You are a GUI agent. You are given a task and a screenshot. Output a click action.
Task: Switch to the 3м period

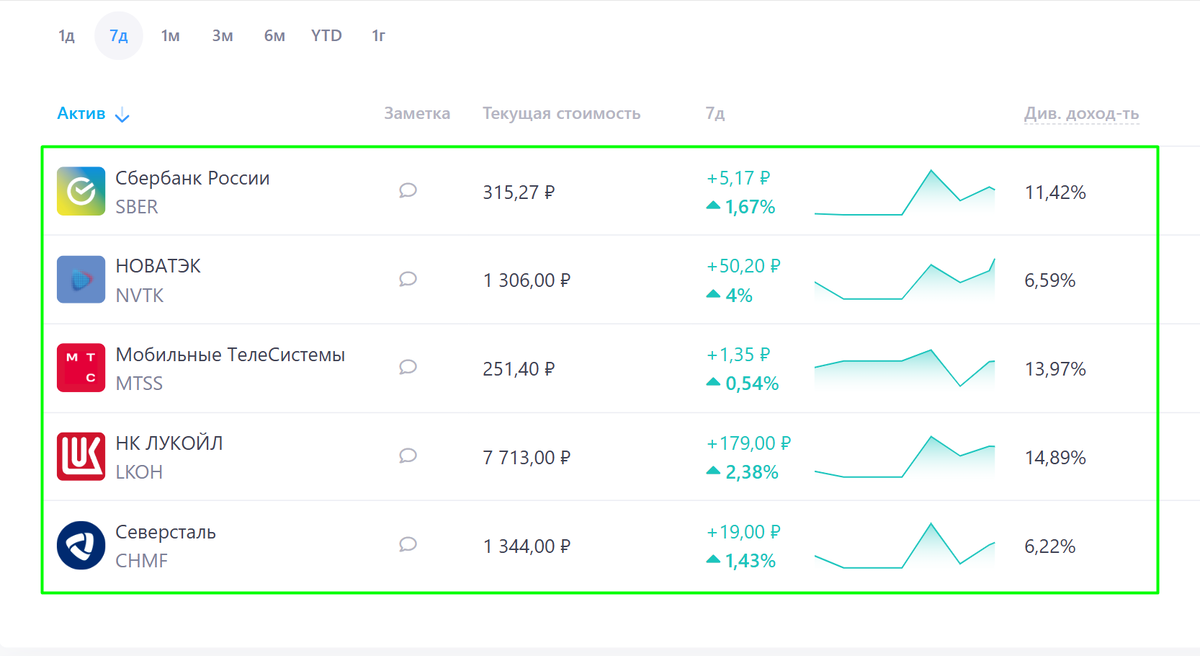tap(223, 36)
